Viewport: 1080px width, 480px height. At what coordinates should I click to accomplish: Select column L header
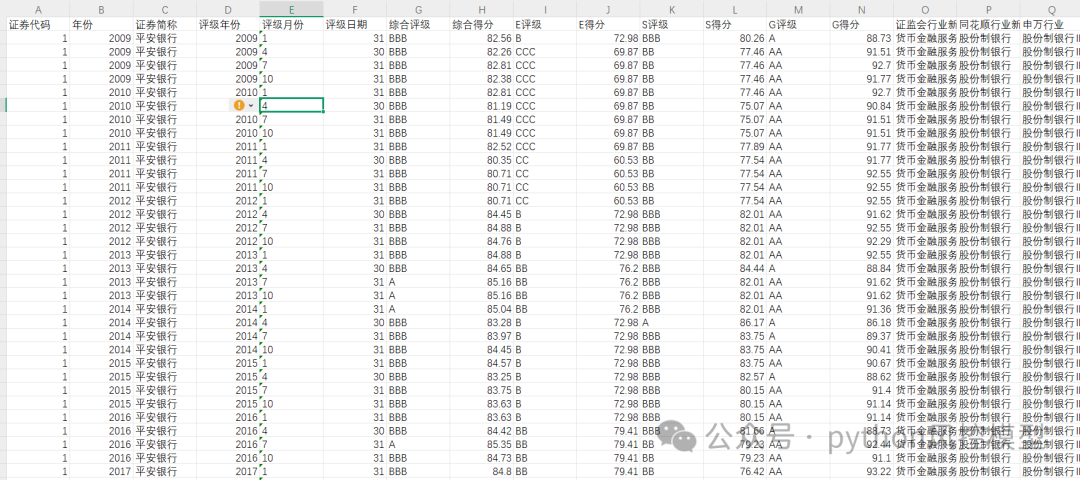(x=735, y=10)
